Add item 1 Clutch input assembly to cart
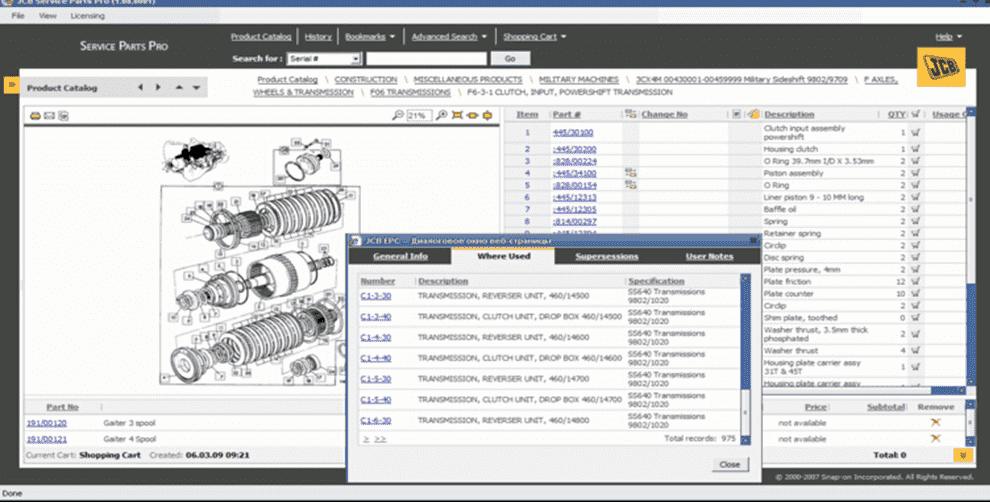The width and height of the screenshot is (990, 503). coord(915,133)
